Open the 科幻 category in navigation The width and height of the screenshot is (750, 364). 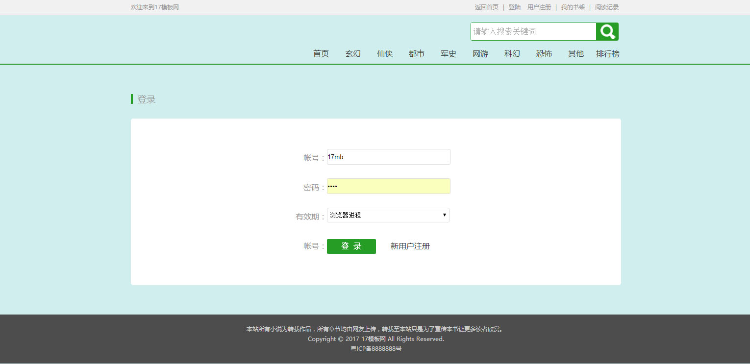pos(512,54)
